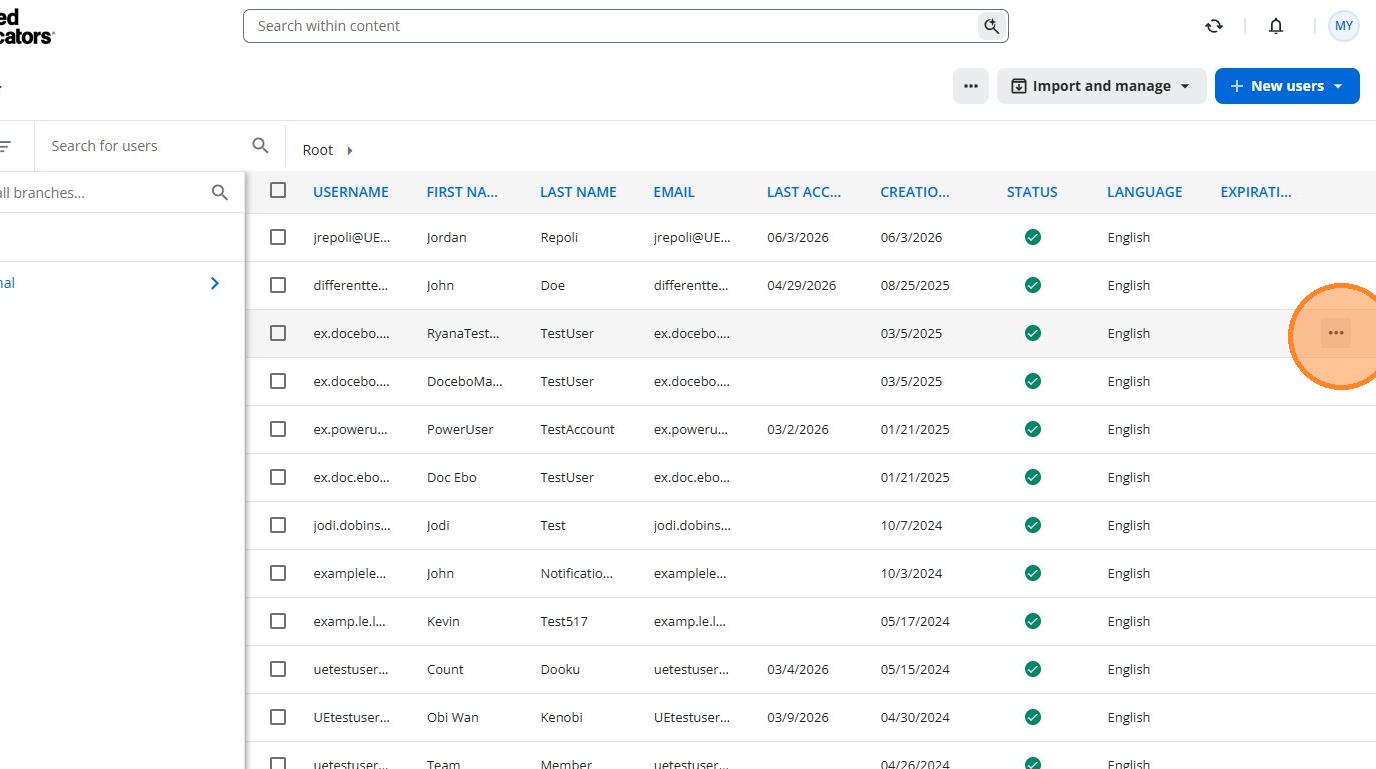Select Obi Wan Kenobi row checkbox
The height and width of the screenshot is (769, 1376).
pyautogui.click(x=278, y=717)
